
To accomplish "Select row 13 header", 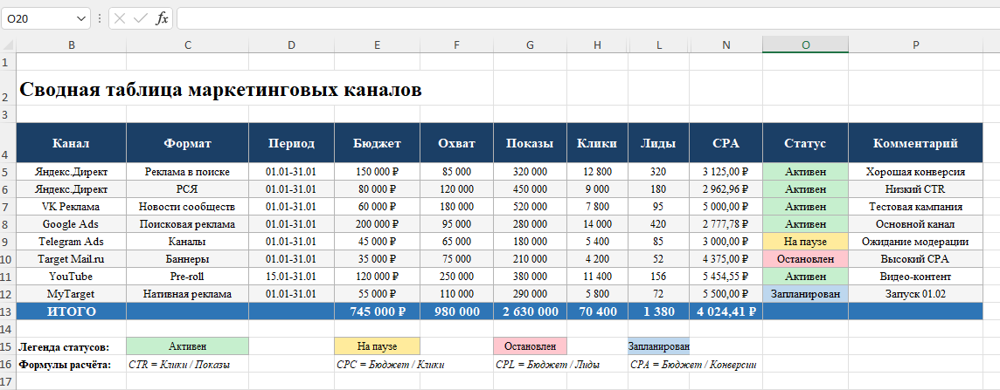I will coord(8,312).
